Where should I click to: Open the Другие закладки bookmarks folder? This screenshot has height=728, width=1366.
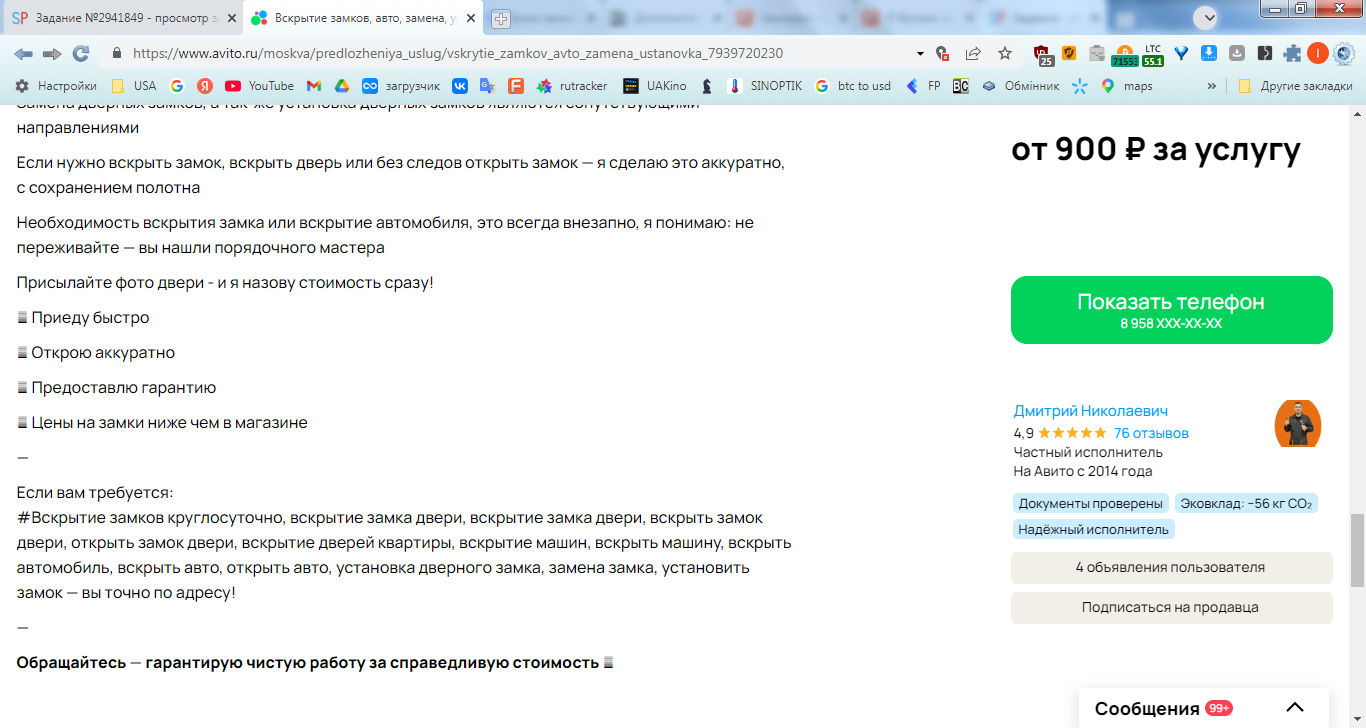[x=1296, y=86]
